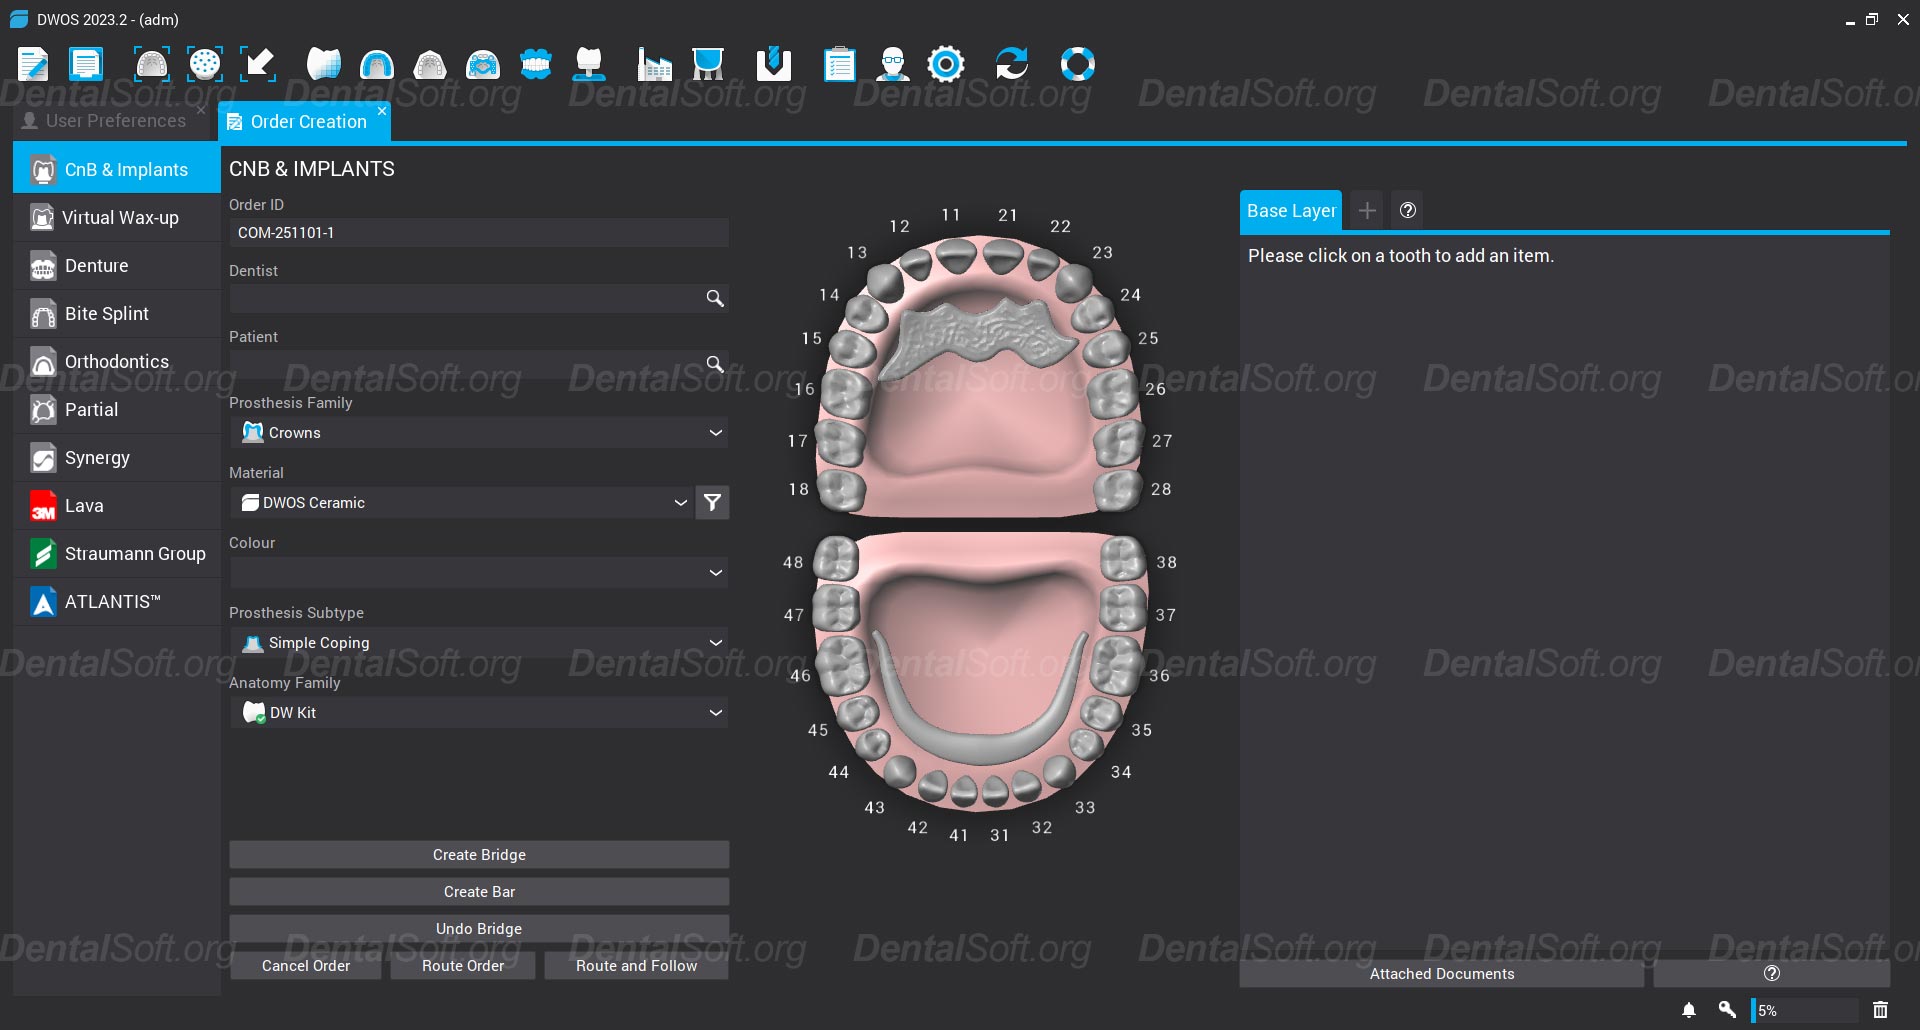Open the Settings gear in the toolbar
1920x1030 pixels.
(x=946, y=63)
